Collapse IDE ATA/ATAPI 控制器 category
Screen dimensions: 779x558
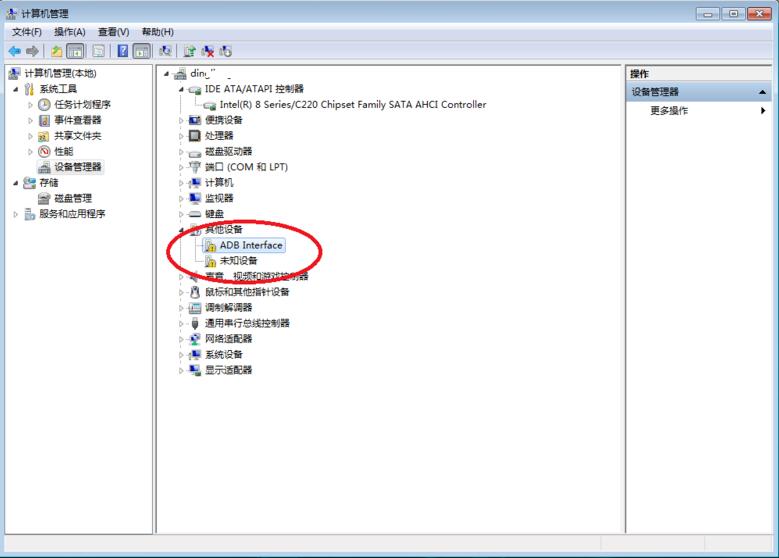click(181, 89)
